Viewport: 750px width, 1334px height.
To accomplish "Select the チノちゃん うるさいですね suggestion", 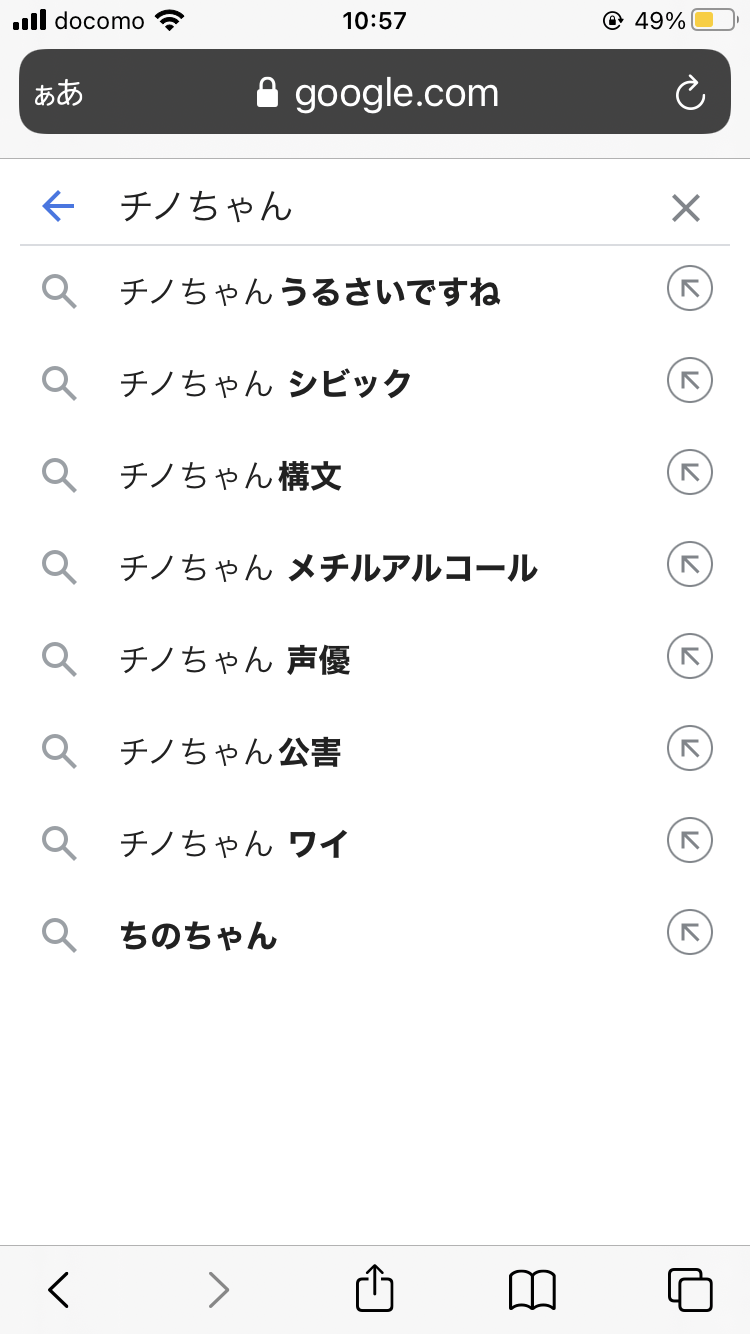I will 310,292.
